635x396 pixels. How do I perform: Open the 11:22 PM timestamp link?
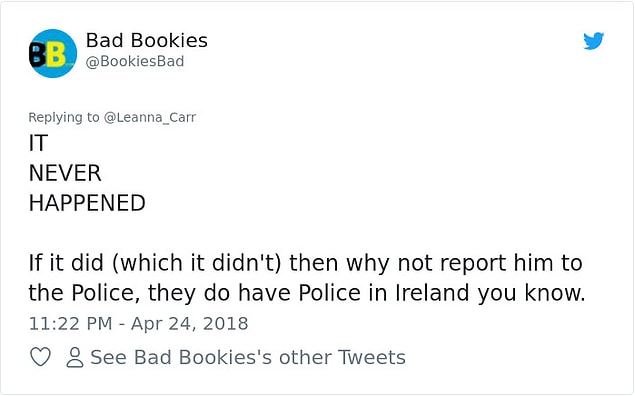70,324
